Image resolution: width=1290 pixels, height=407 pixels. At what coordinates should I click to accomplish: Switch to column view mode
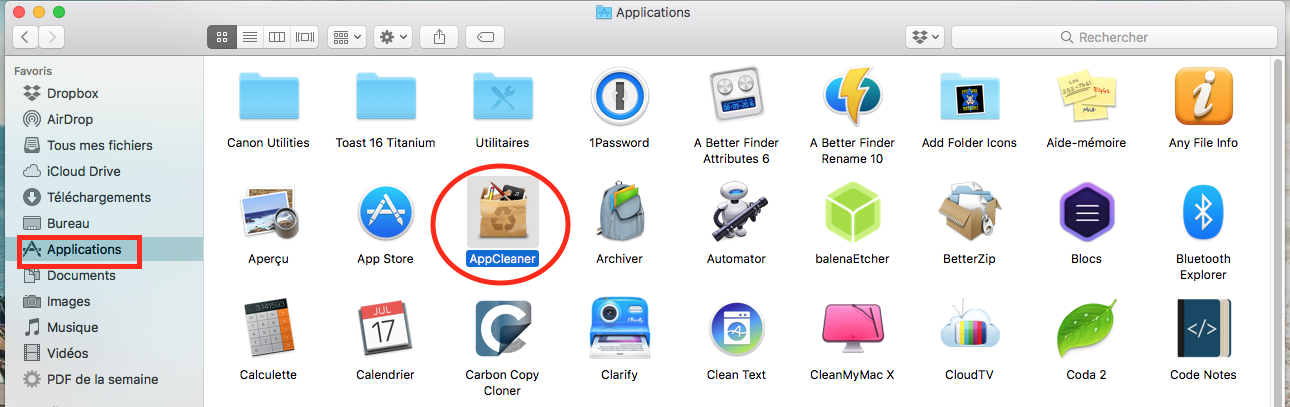(277, 37)
